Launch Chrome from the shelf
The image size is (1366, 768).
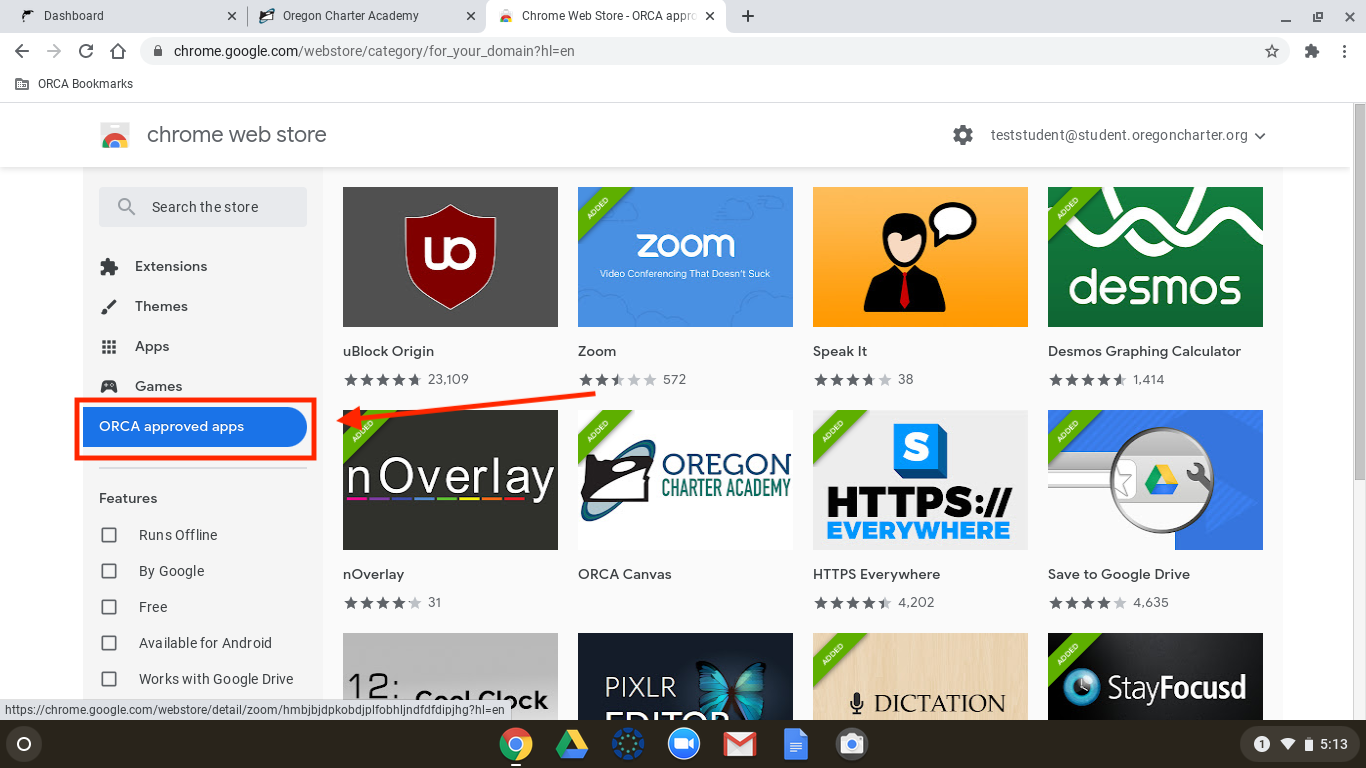tap(516, 744)
